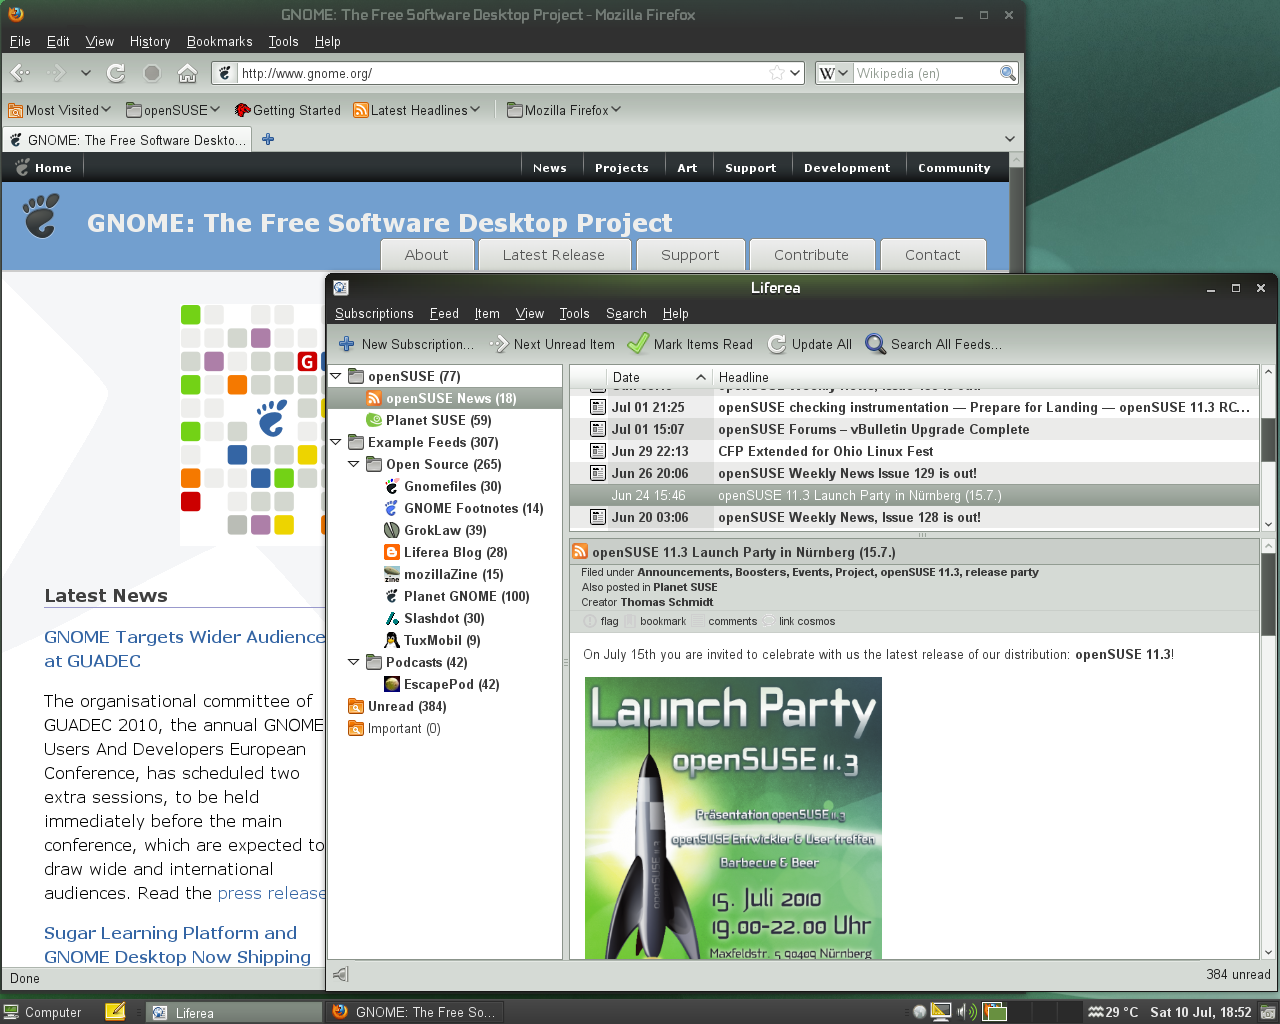Follow the press release link
This screenshot has width=1280, height=1024.
[x=272, y=893]
